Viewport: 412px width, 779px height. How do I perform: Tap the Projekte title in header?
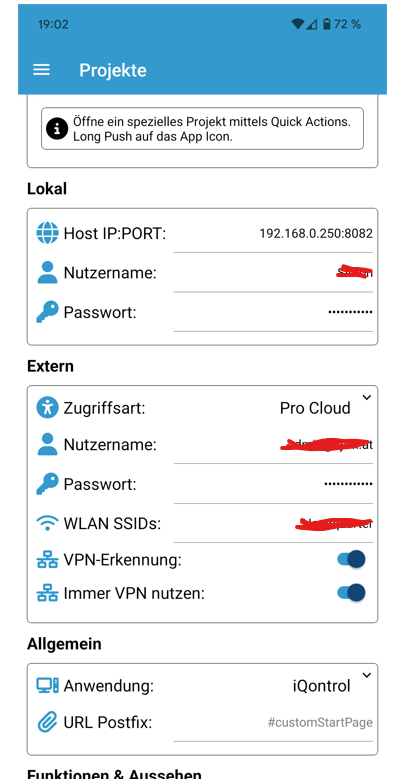pos(113,70)
